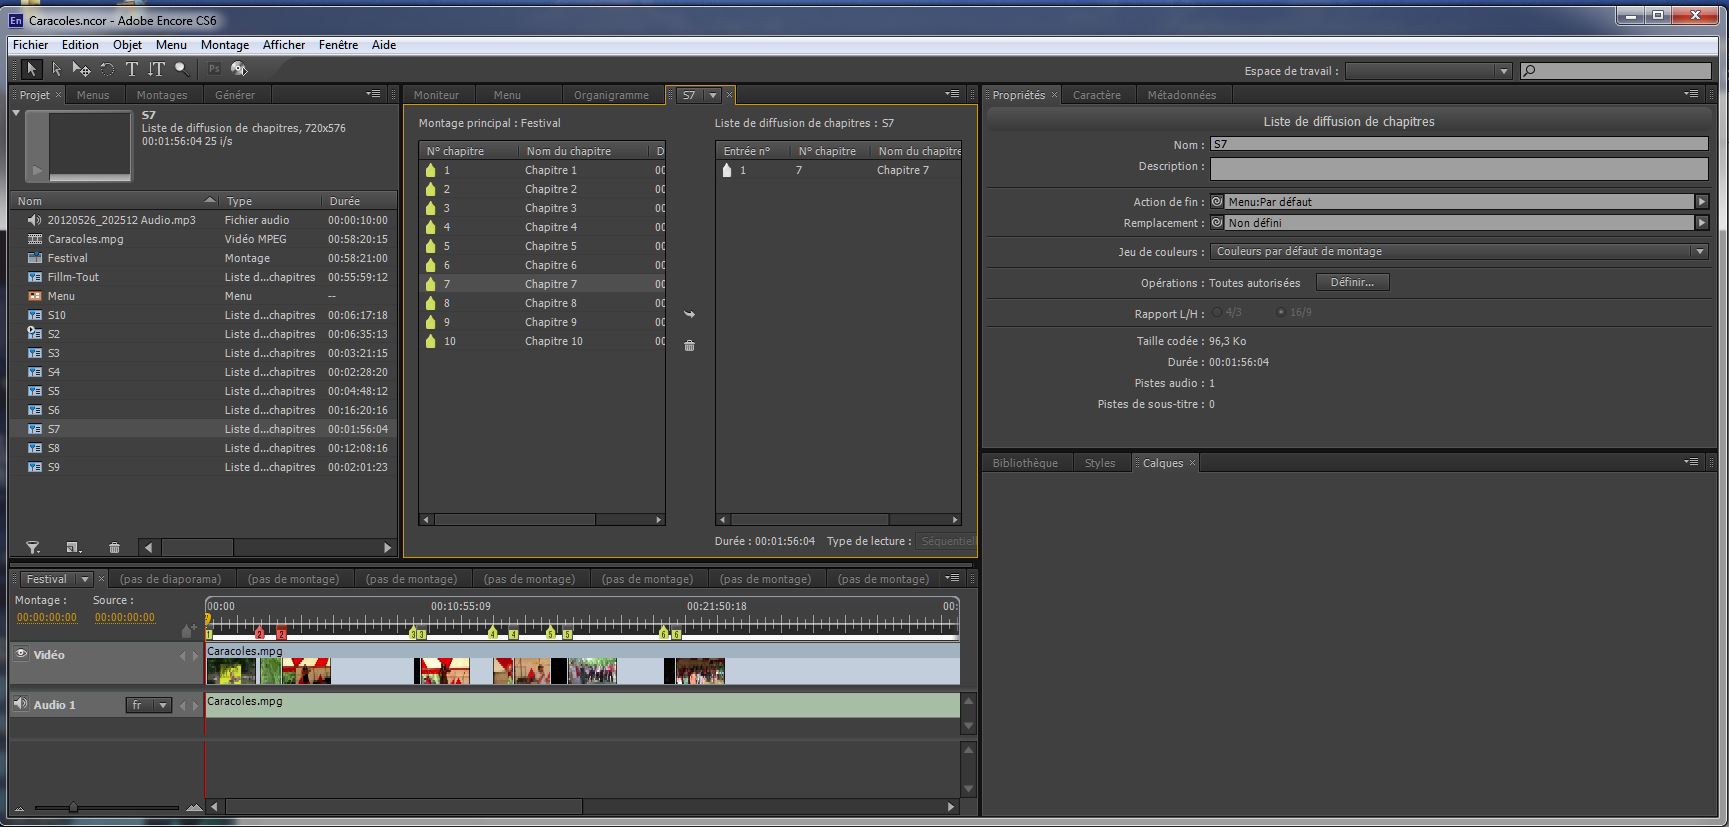Switch to the Organigramme tab

611,95
